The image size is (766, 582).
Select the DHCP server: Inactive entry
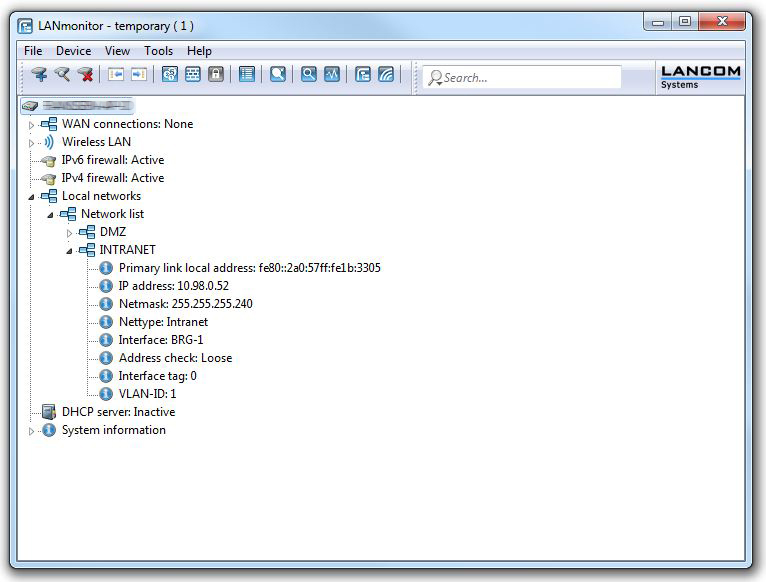pyautogui.click(x=118, y=412)
